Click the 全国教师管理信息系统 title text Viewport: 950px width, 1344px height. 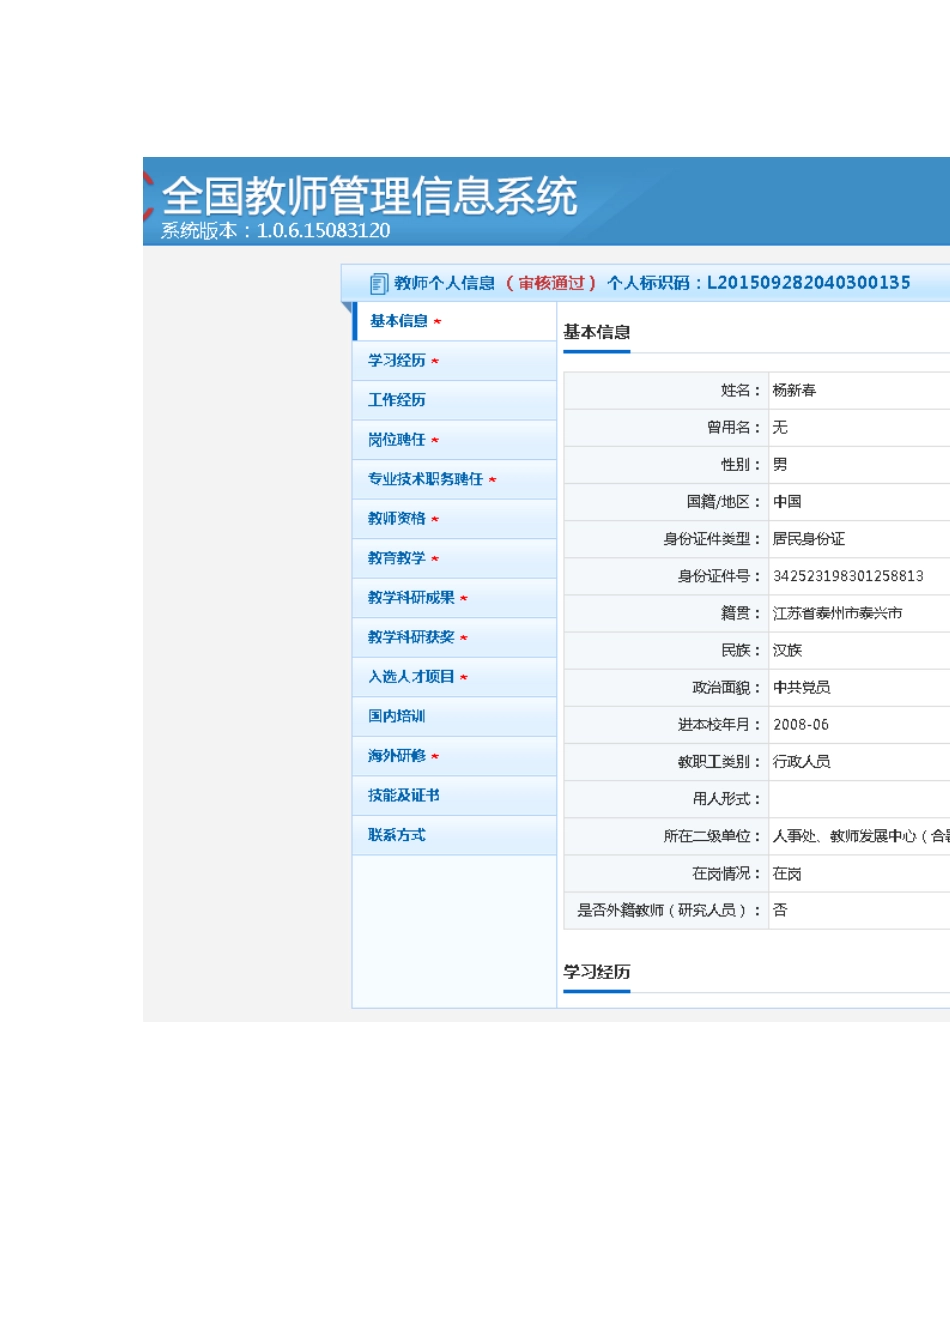point(370,196)
